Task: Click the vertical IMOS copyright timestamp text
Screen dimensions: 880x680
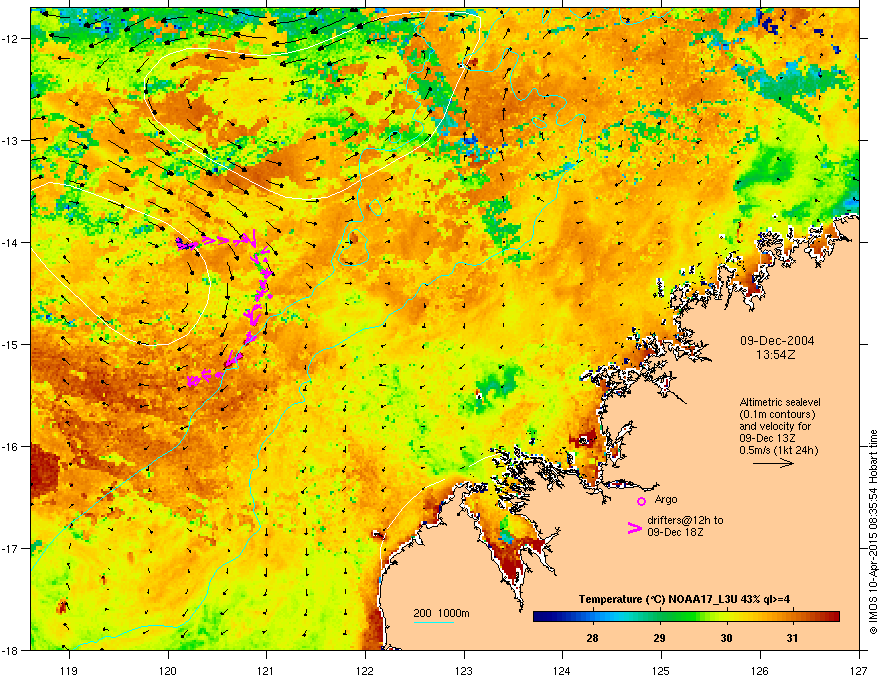Action: click(873, 532)
